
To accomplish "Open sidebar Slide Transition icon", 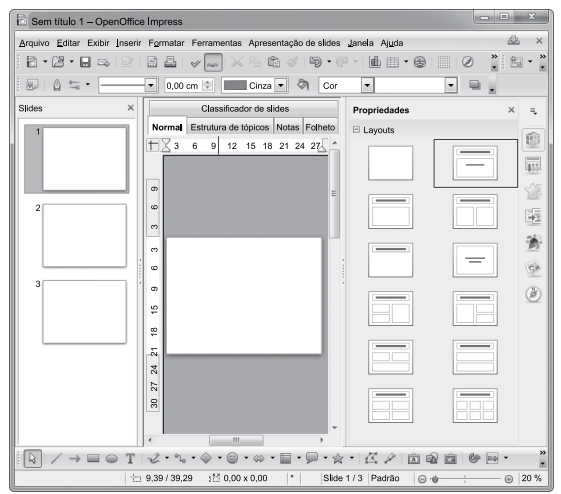I will click(x=533, y=216).
